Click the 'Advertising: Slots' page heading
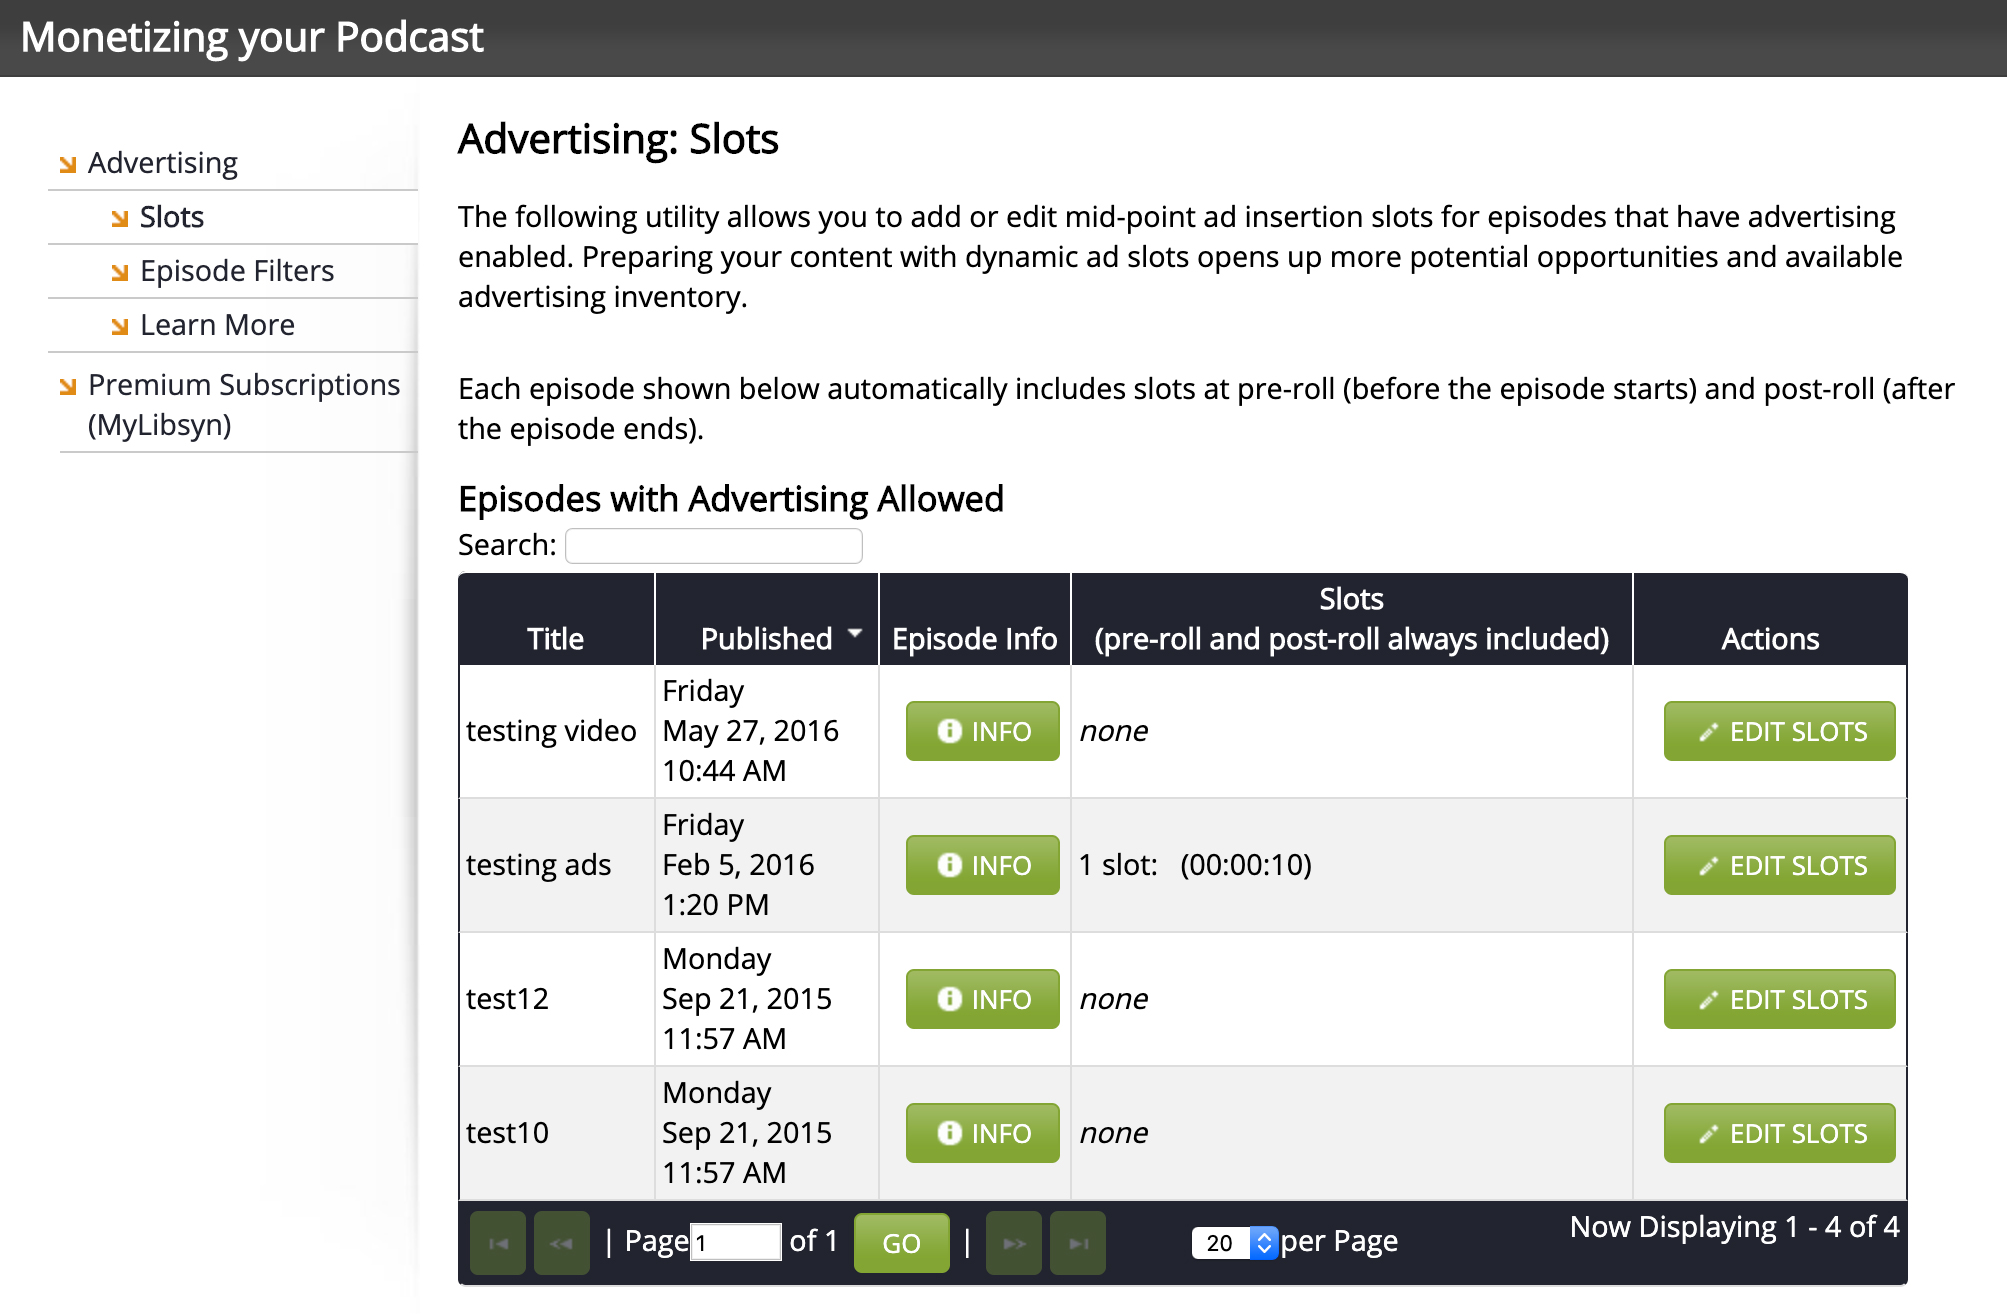Screen dimensions: 2007x1314 point(618,139)
